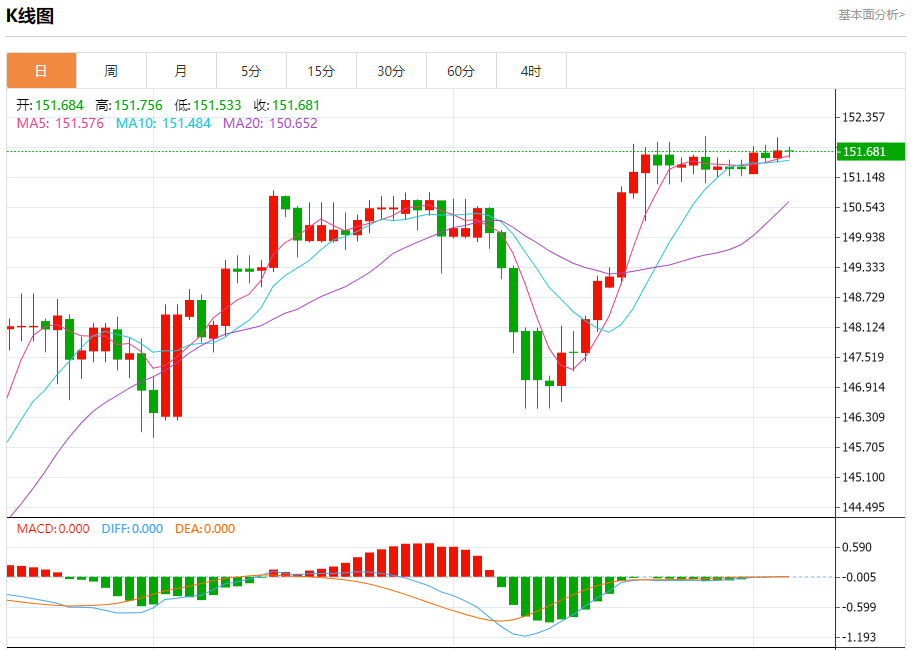
Task: Click the 150.543 price axis label
Action: tap(864, 207)
